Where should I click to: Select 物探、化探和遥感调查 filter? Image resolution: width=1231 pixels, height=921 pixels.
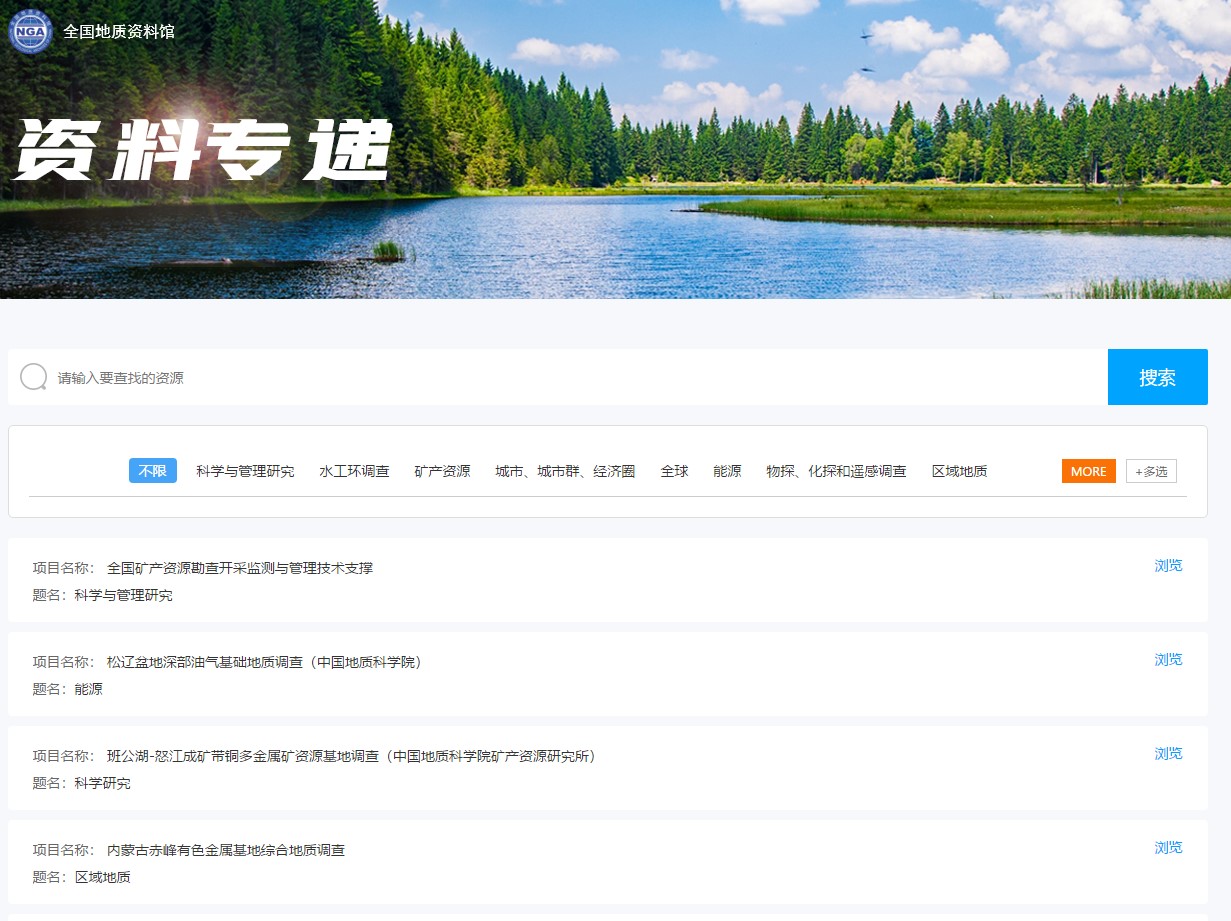(x=836, y=471)
